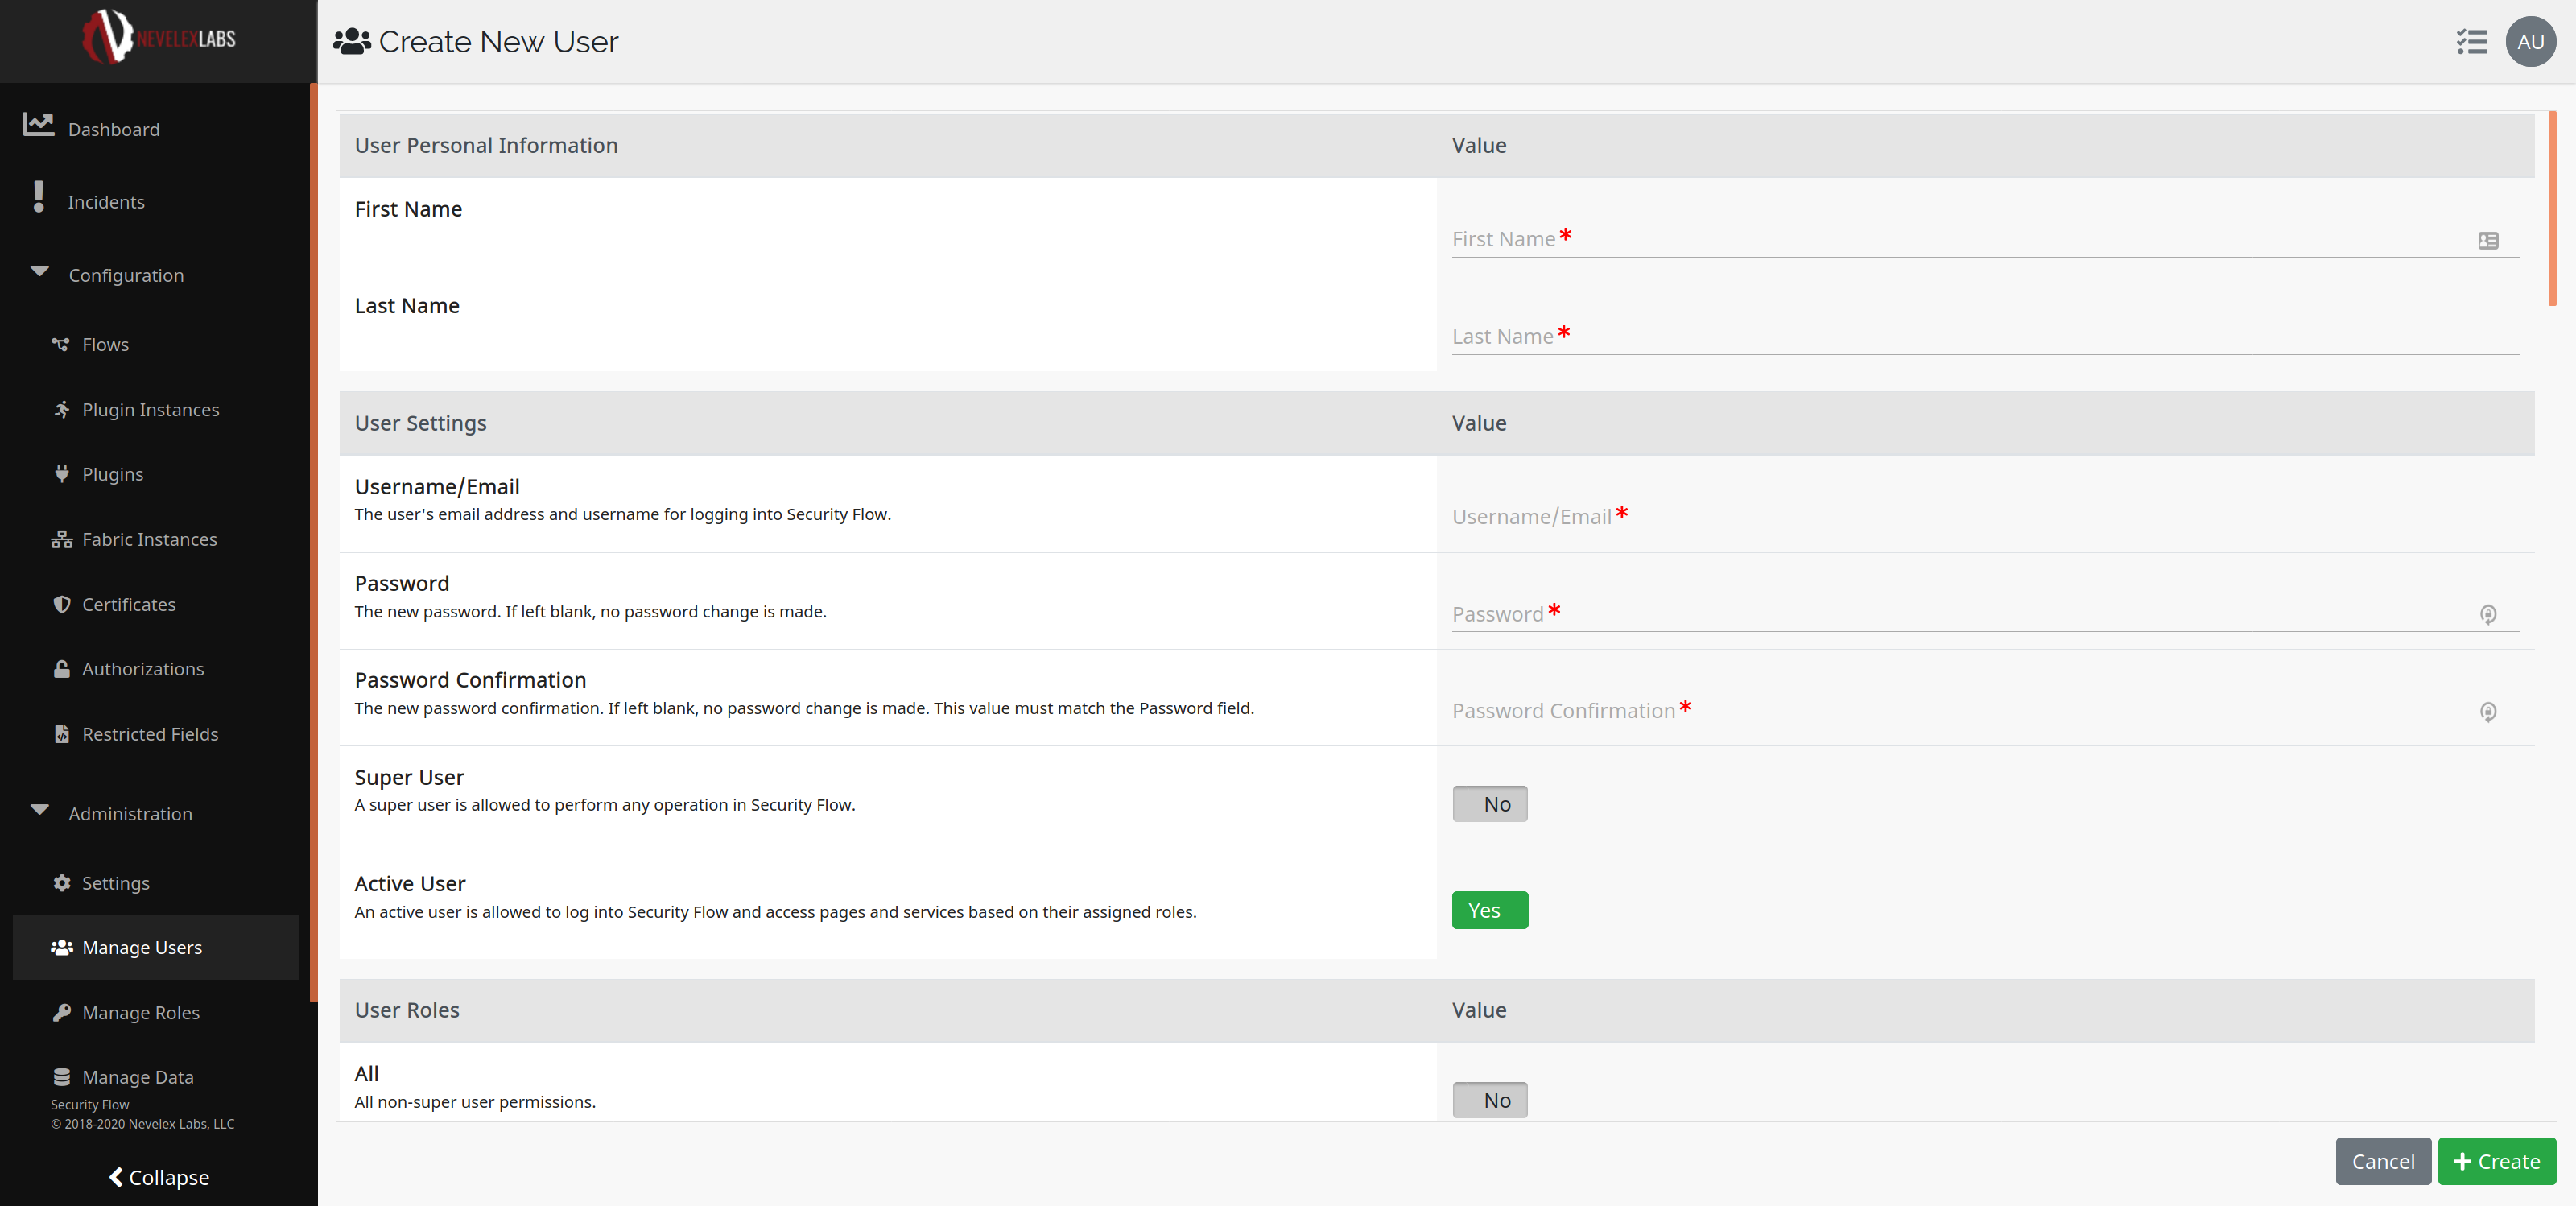Screen dimensions: 2576x1206
Task: Click the Username/Email input field
Action: pyautogui.click(x=1984, y=517)
